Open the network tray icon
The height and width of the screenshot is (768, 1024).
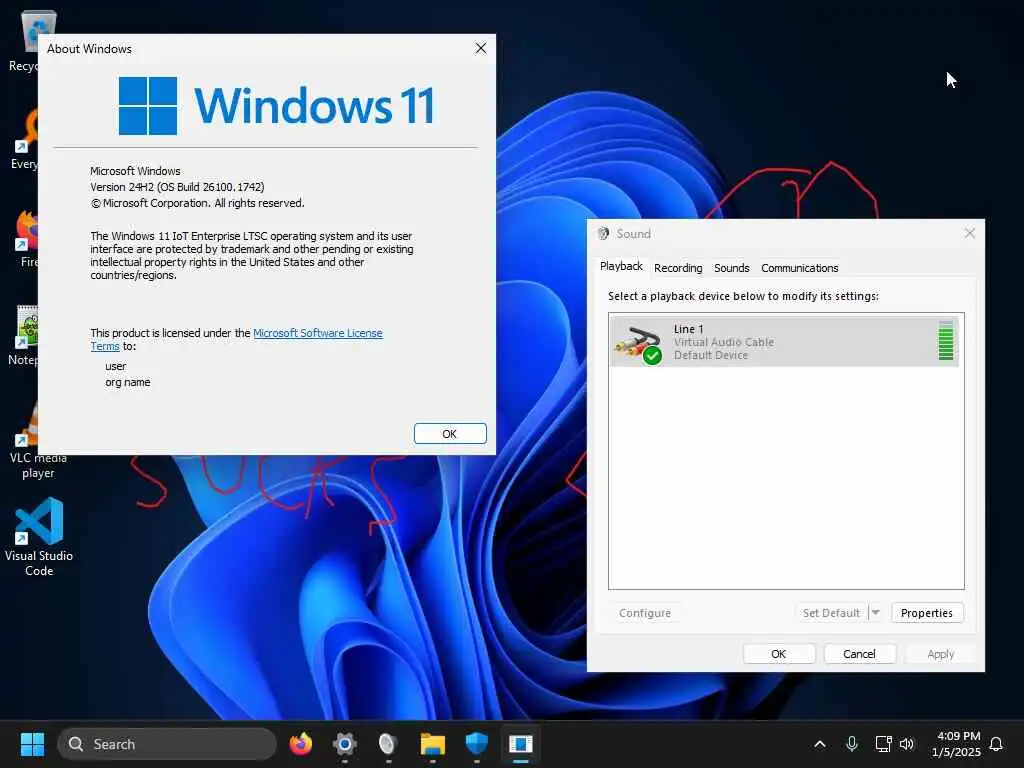883,744
